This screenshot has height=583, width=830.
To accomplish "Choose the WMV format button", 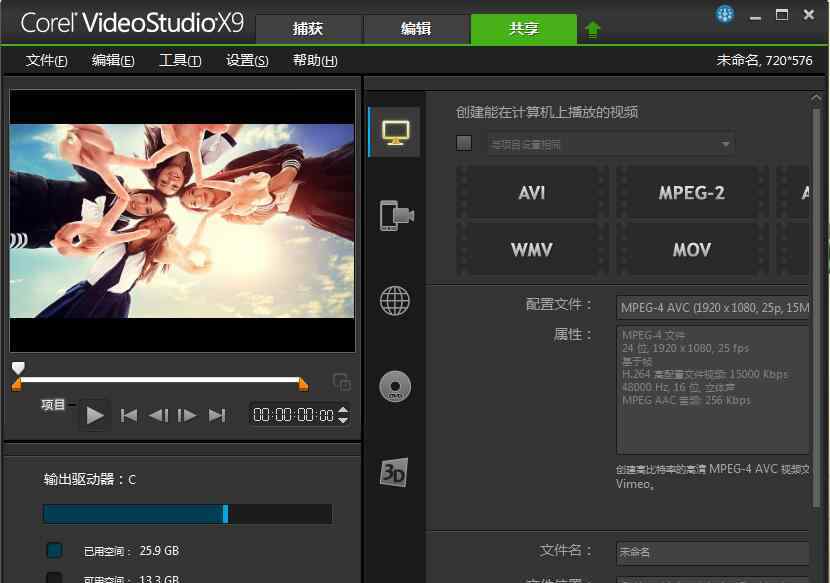I will pyautogui.click(x=532, y=249).
